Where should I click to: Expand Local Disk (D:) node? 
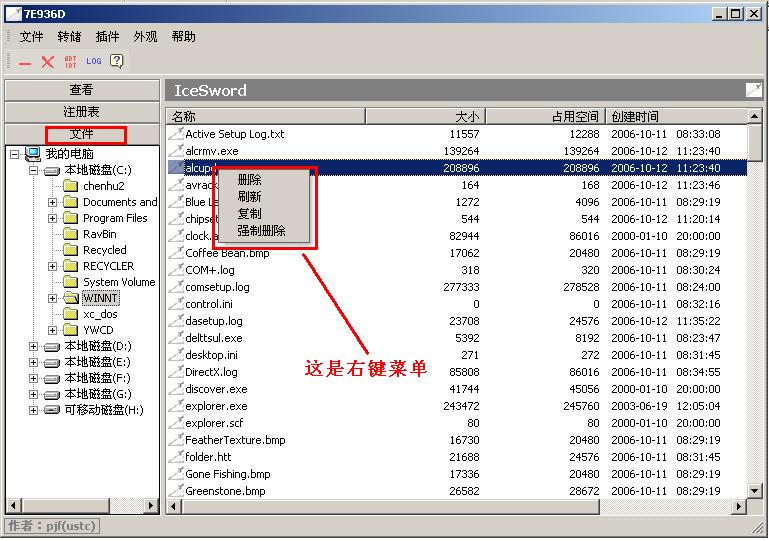click(x=33, y=346)
